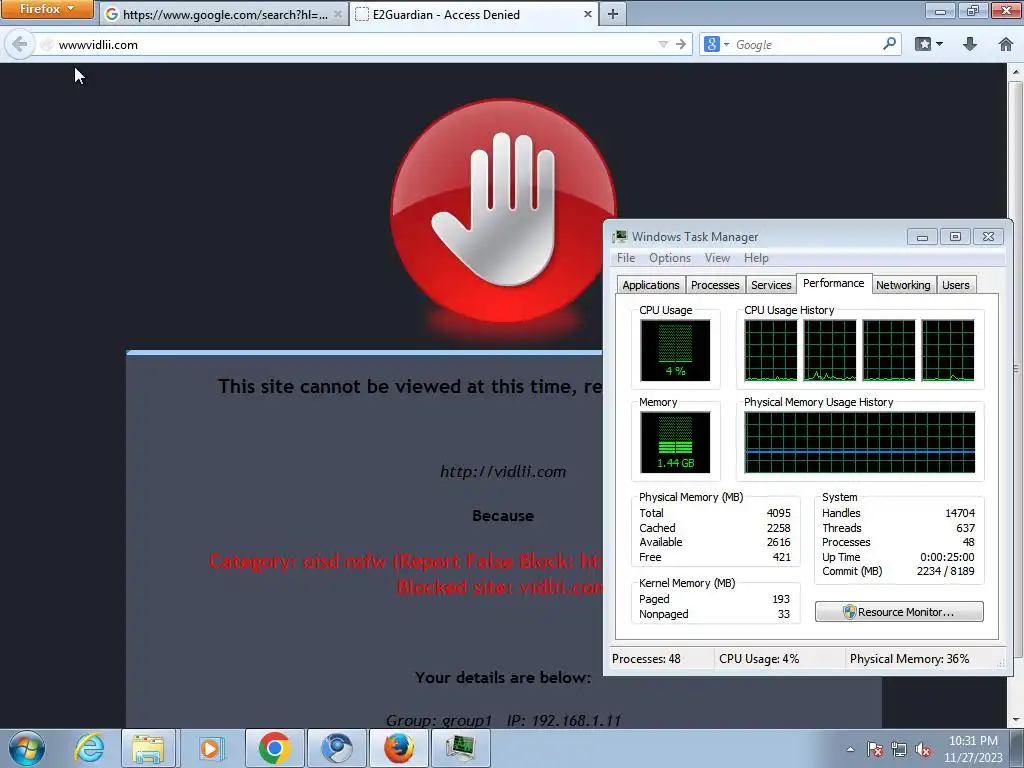
Task: Switch to the Services tab
Action: pos(771,285)
